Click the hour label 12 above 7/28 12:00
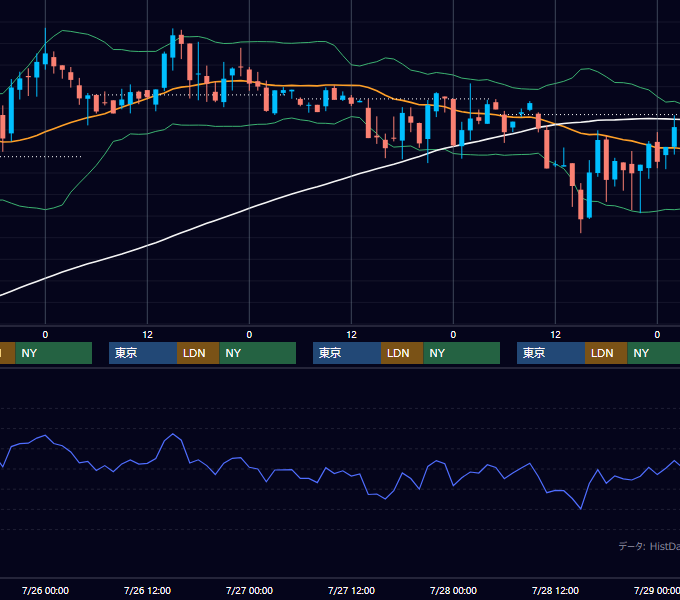 pos(556,335)
